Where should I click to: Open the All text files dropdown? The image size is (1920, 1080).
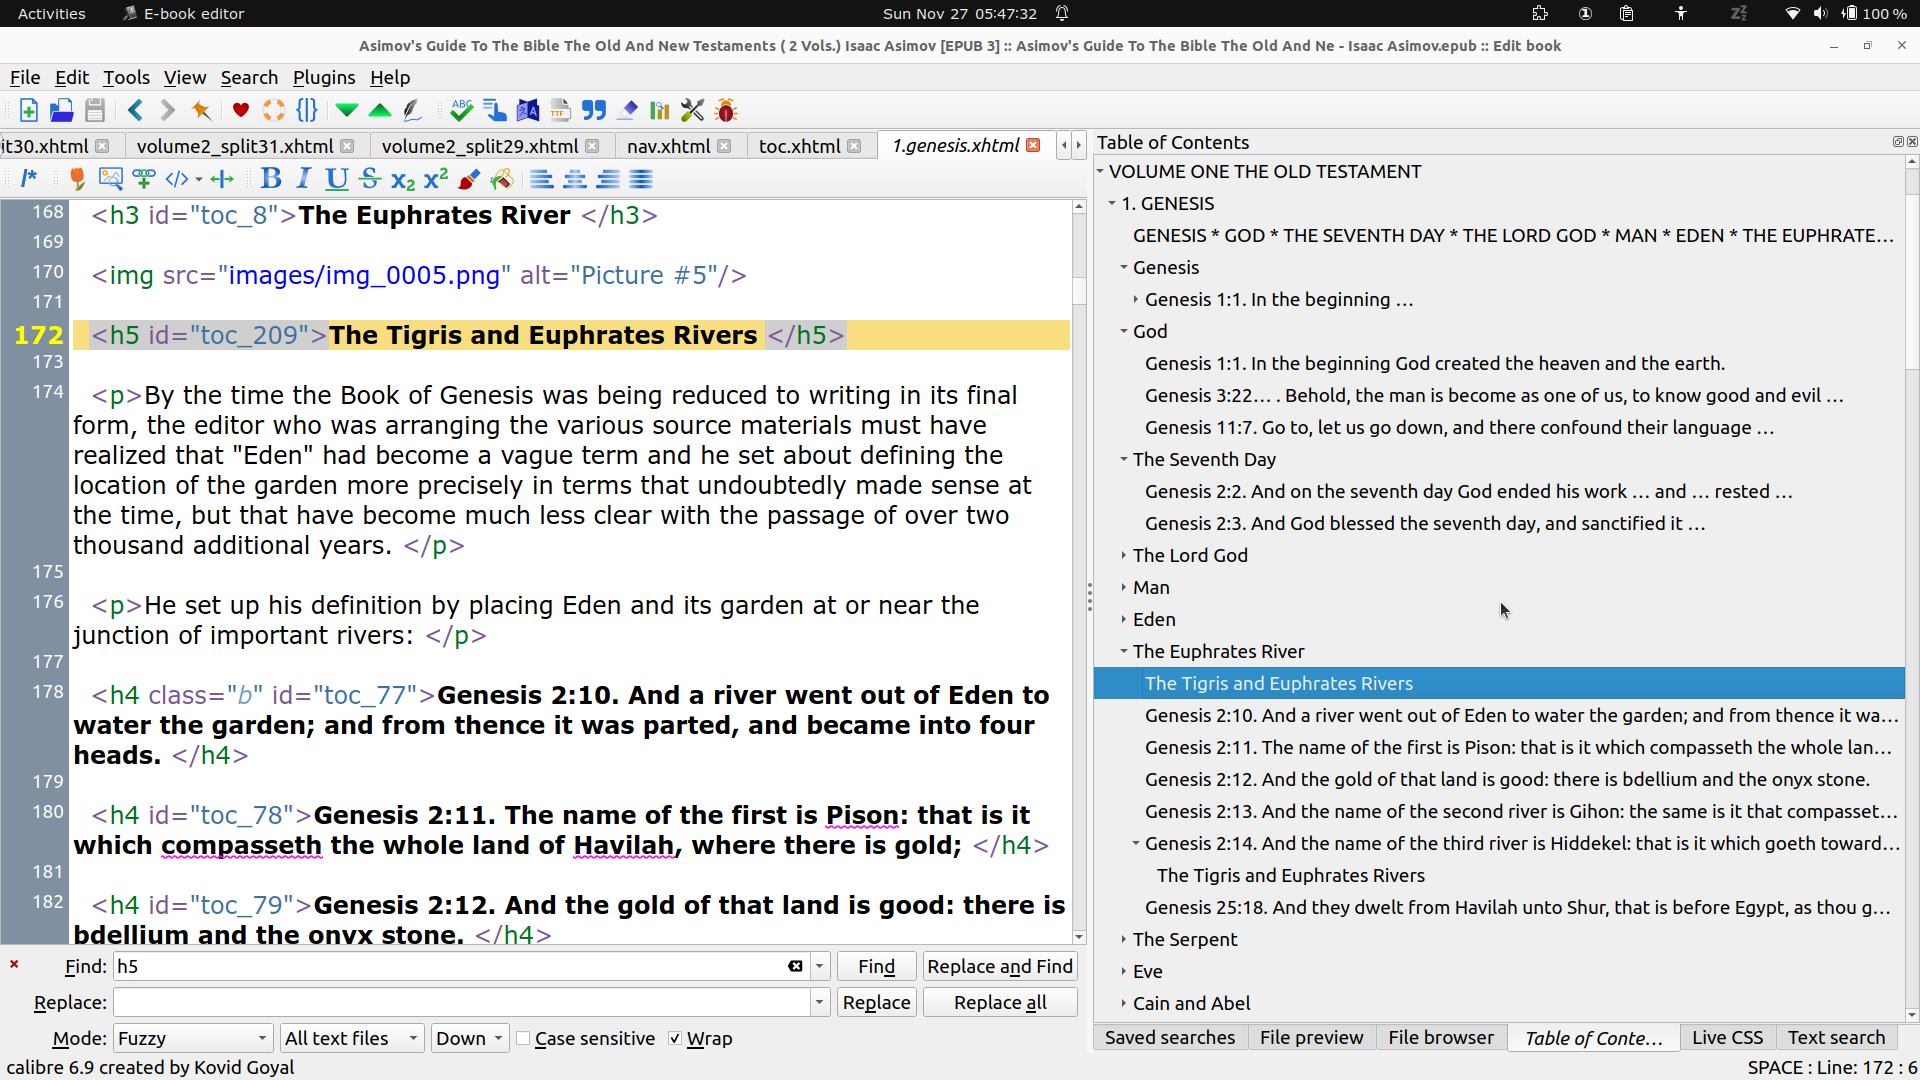pyautogui.click(x=351, y=1039)
